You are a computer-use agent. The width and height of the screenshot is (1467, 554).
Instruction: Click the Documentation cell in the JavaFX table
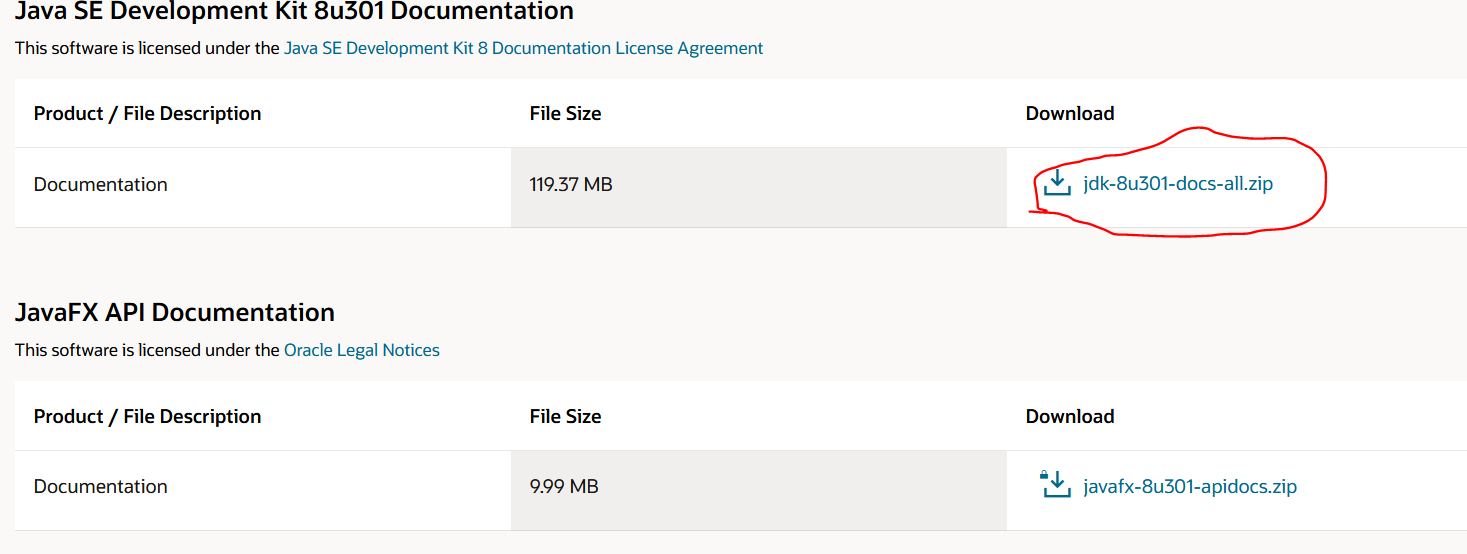click(101, 487)
